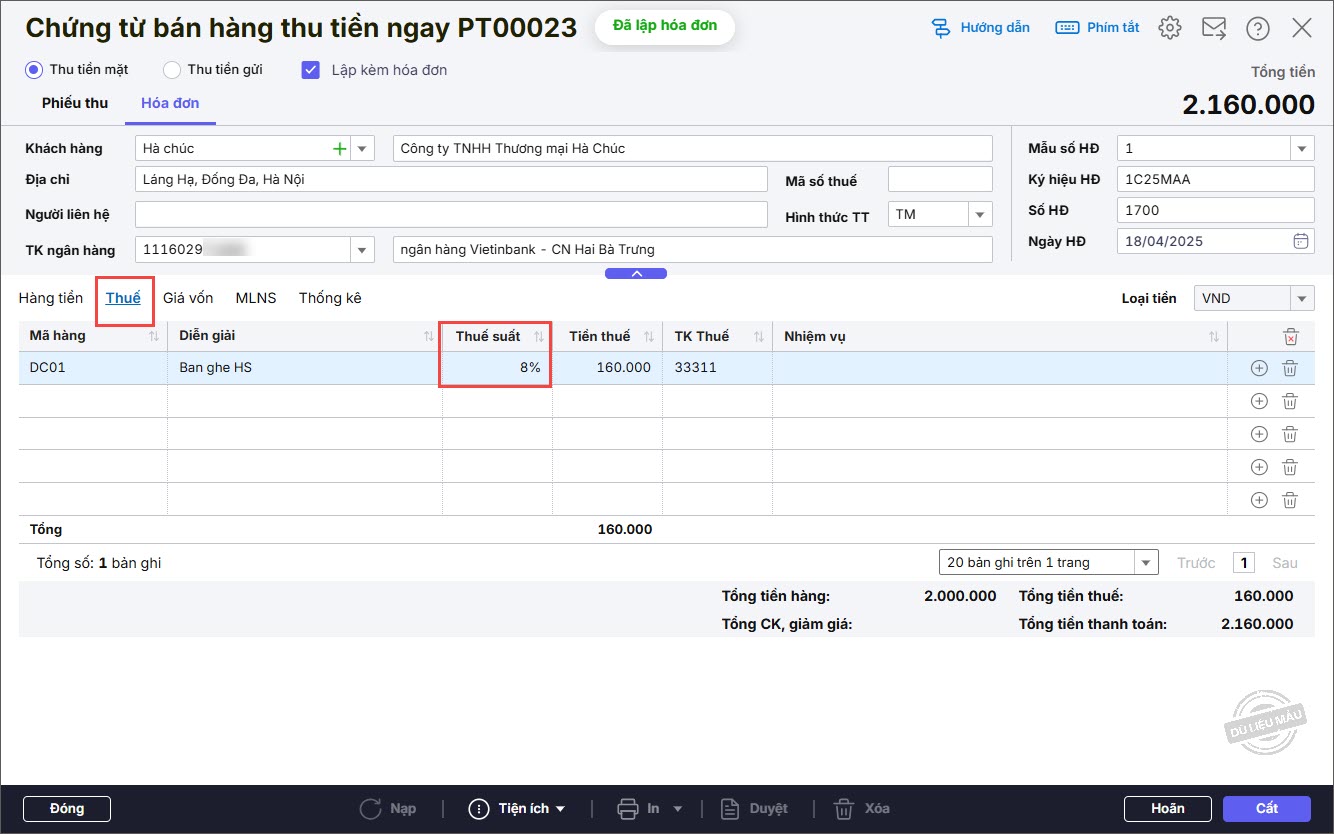The image size is (1334, 834).
Task: Click the Cất save button
Action: coord(1266,808)
